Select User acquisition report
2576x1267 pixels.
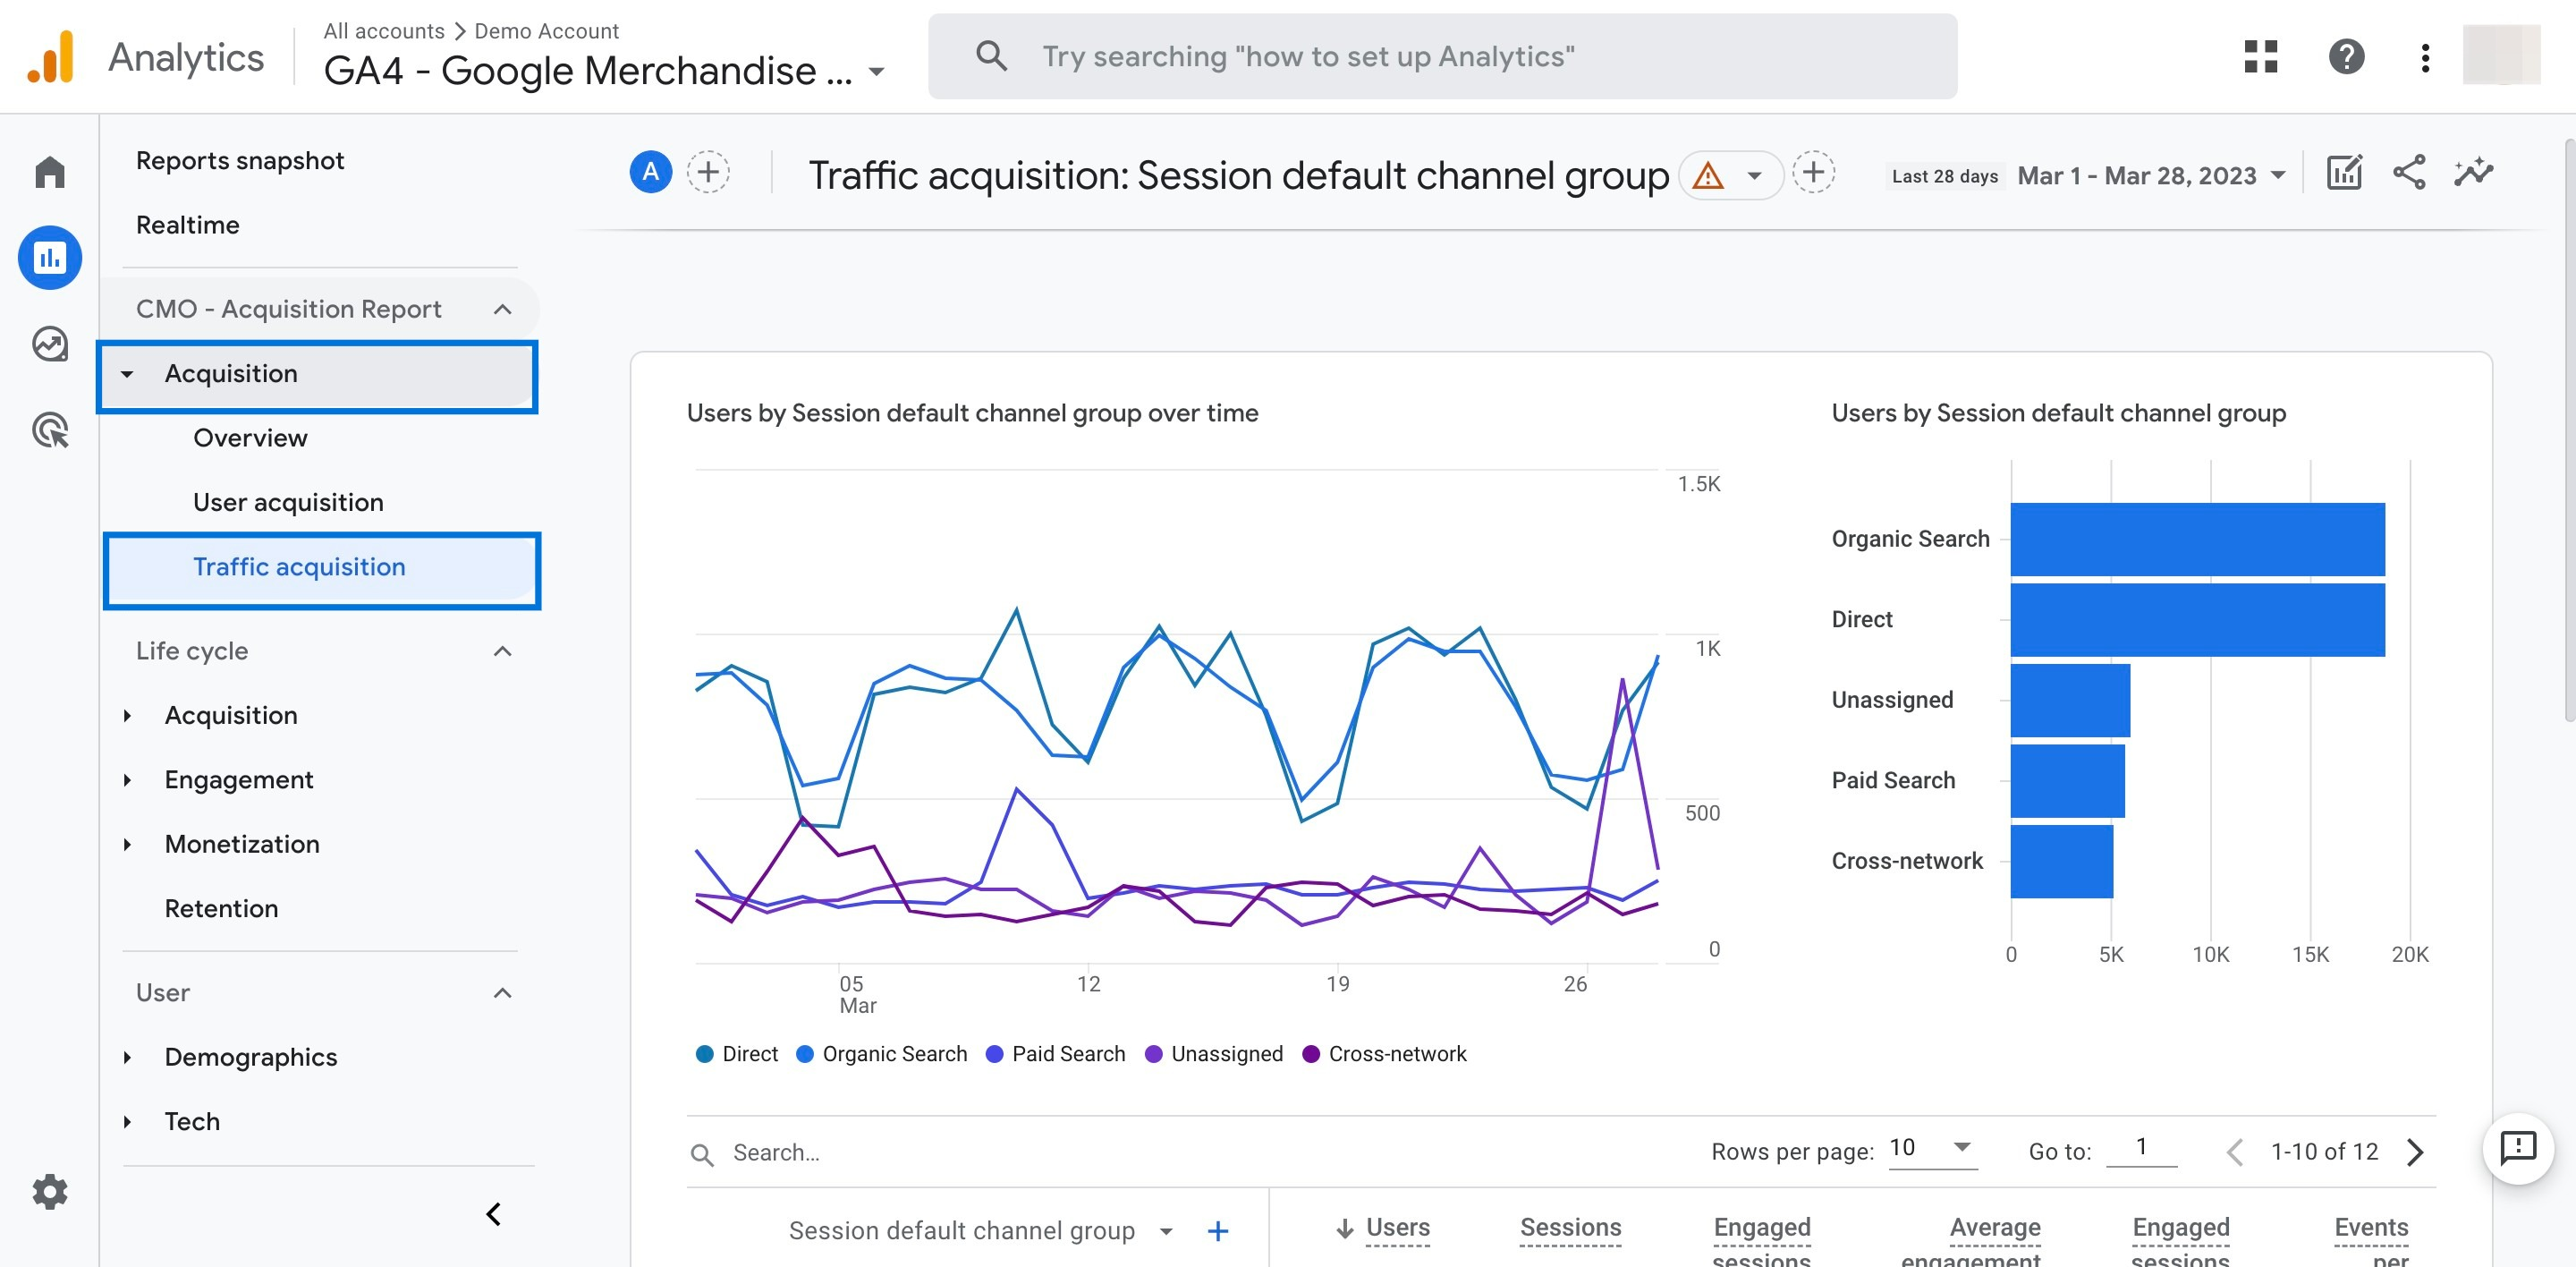click(x=288, y=502)
